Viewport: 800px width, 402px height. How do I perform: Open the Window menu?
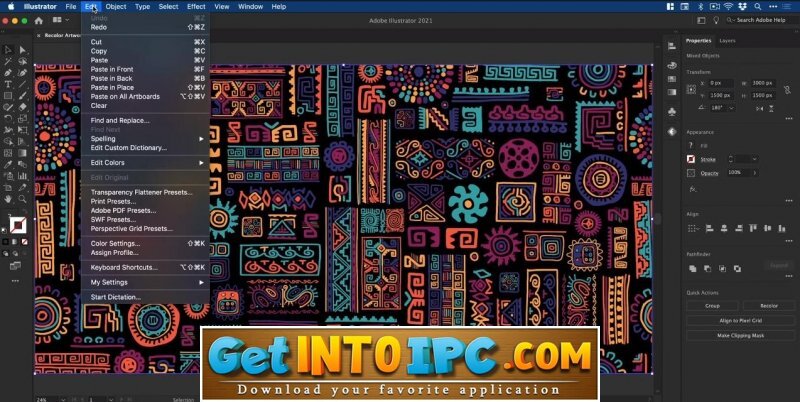251,7
